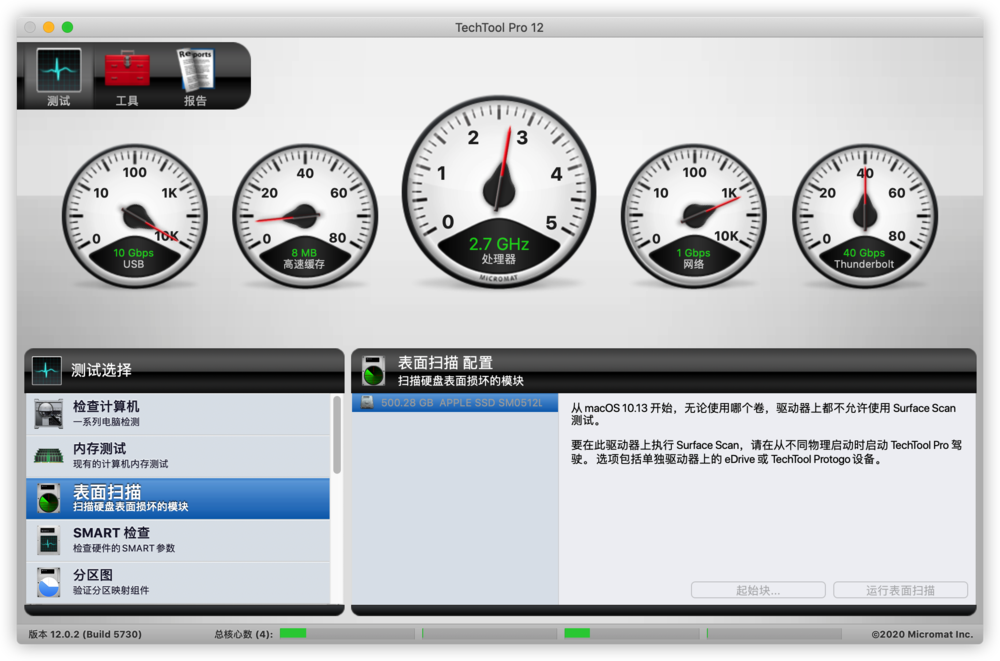1000x661 pixels.
Task: Click the TechTool Pro 12 window title
Action: pyautogui.click(x=499, y=27)
